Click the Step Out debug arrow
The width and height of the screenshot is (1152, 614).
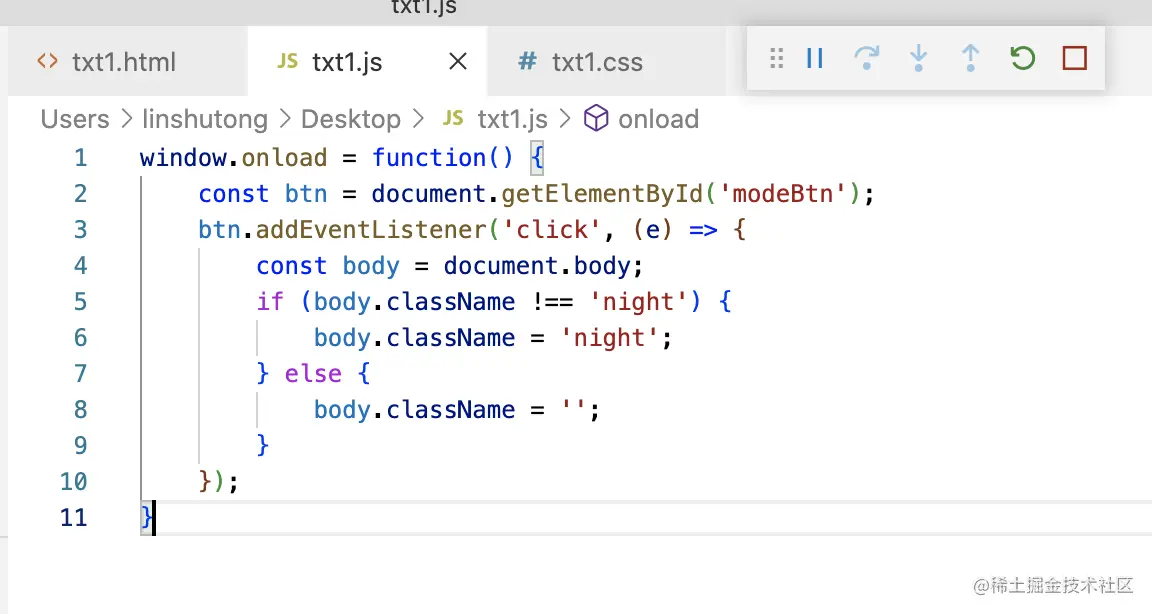coord(971,58)
